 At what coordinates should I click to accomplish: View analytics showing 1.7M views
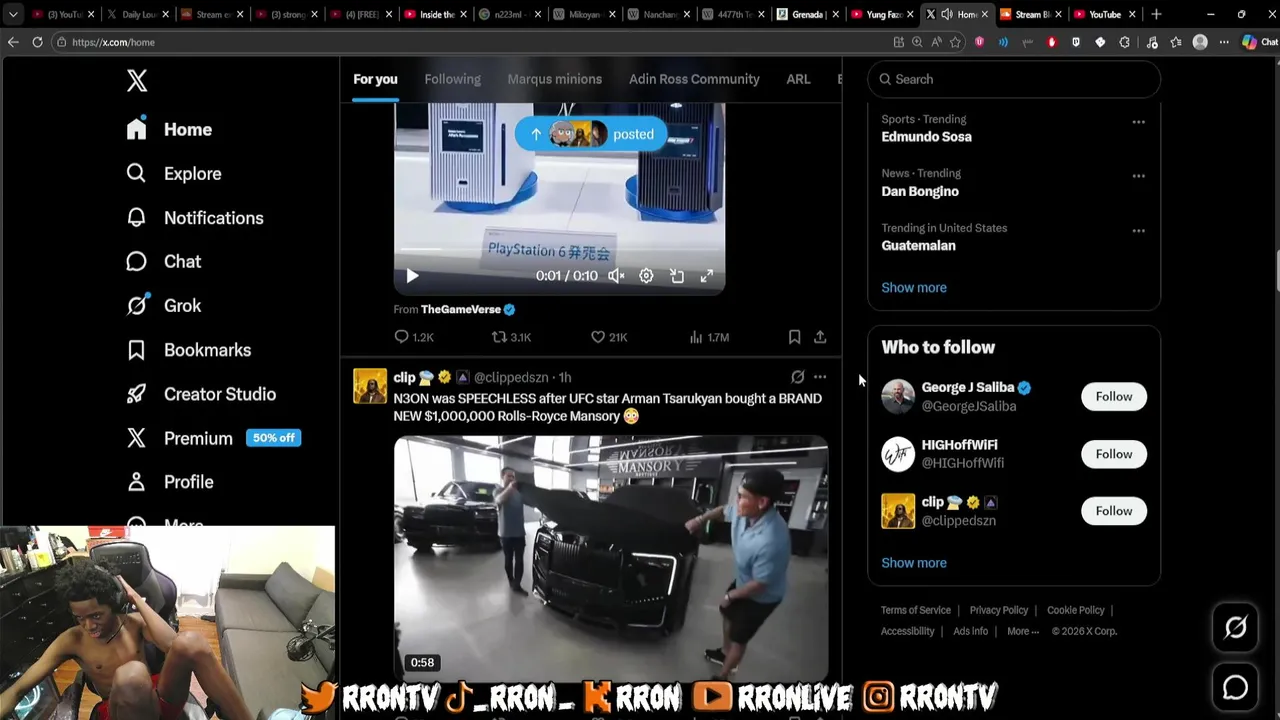click(708, 337)
